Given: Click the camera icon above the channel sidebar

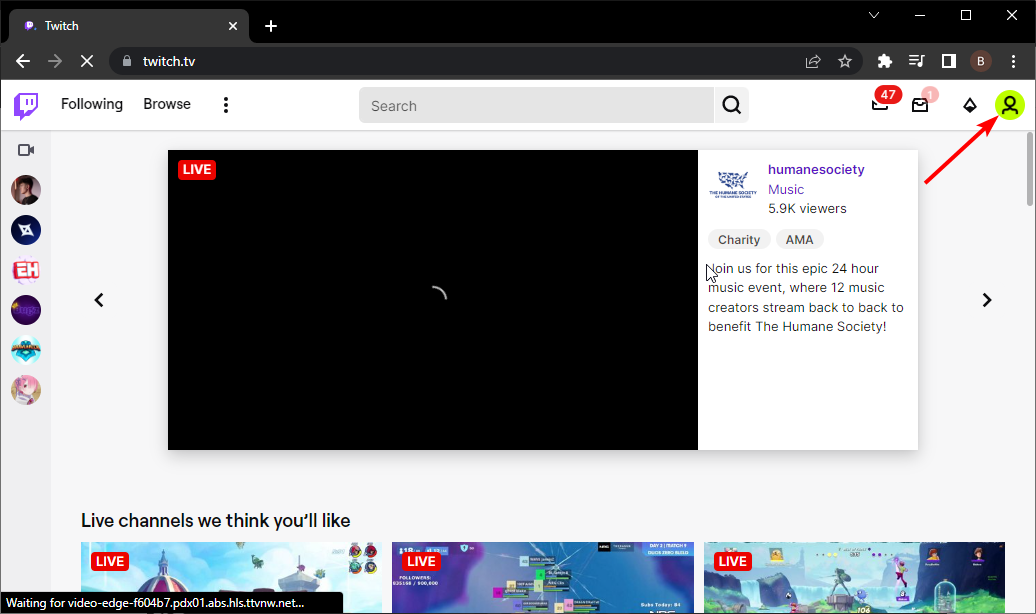Looking at the screenshot, I should [26, 149].
